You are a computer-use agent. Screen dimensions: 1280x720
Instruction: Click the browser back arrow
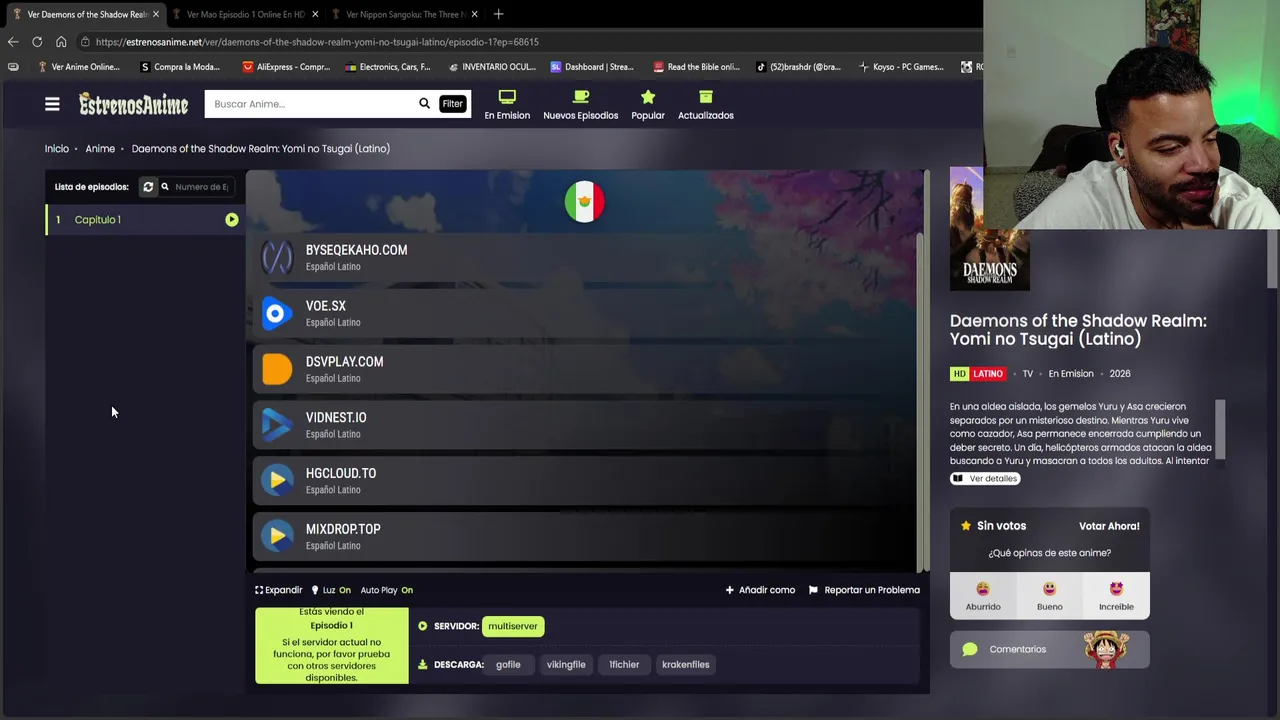pyautogui.click(x=13, y=42)
